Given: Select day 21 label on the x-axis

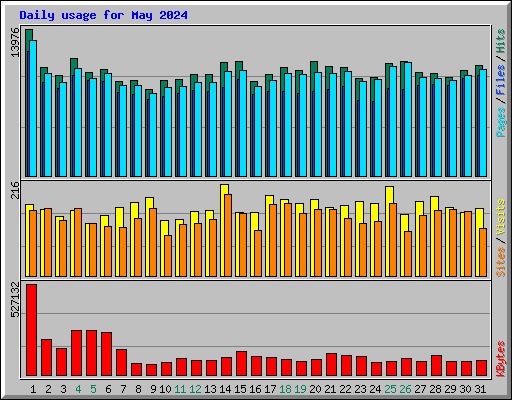Looking at the screenshot, I should (330, 389).
